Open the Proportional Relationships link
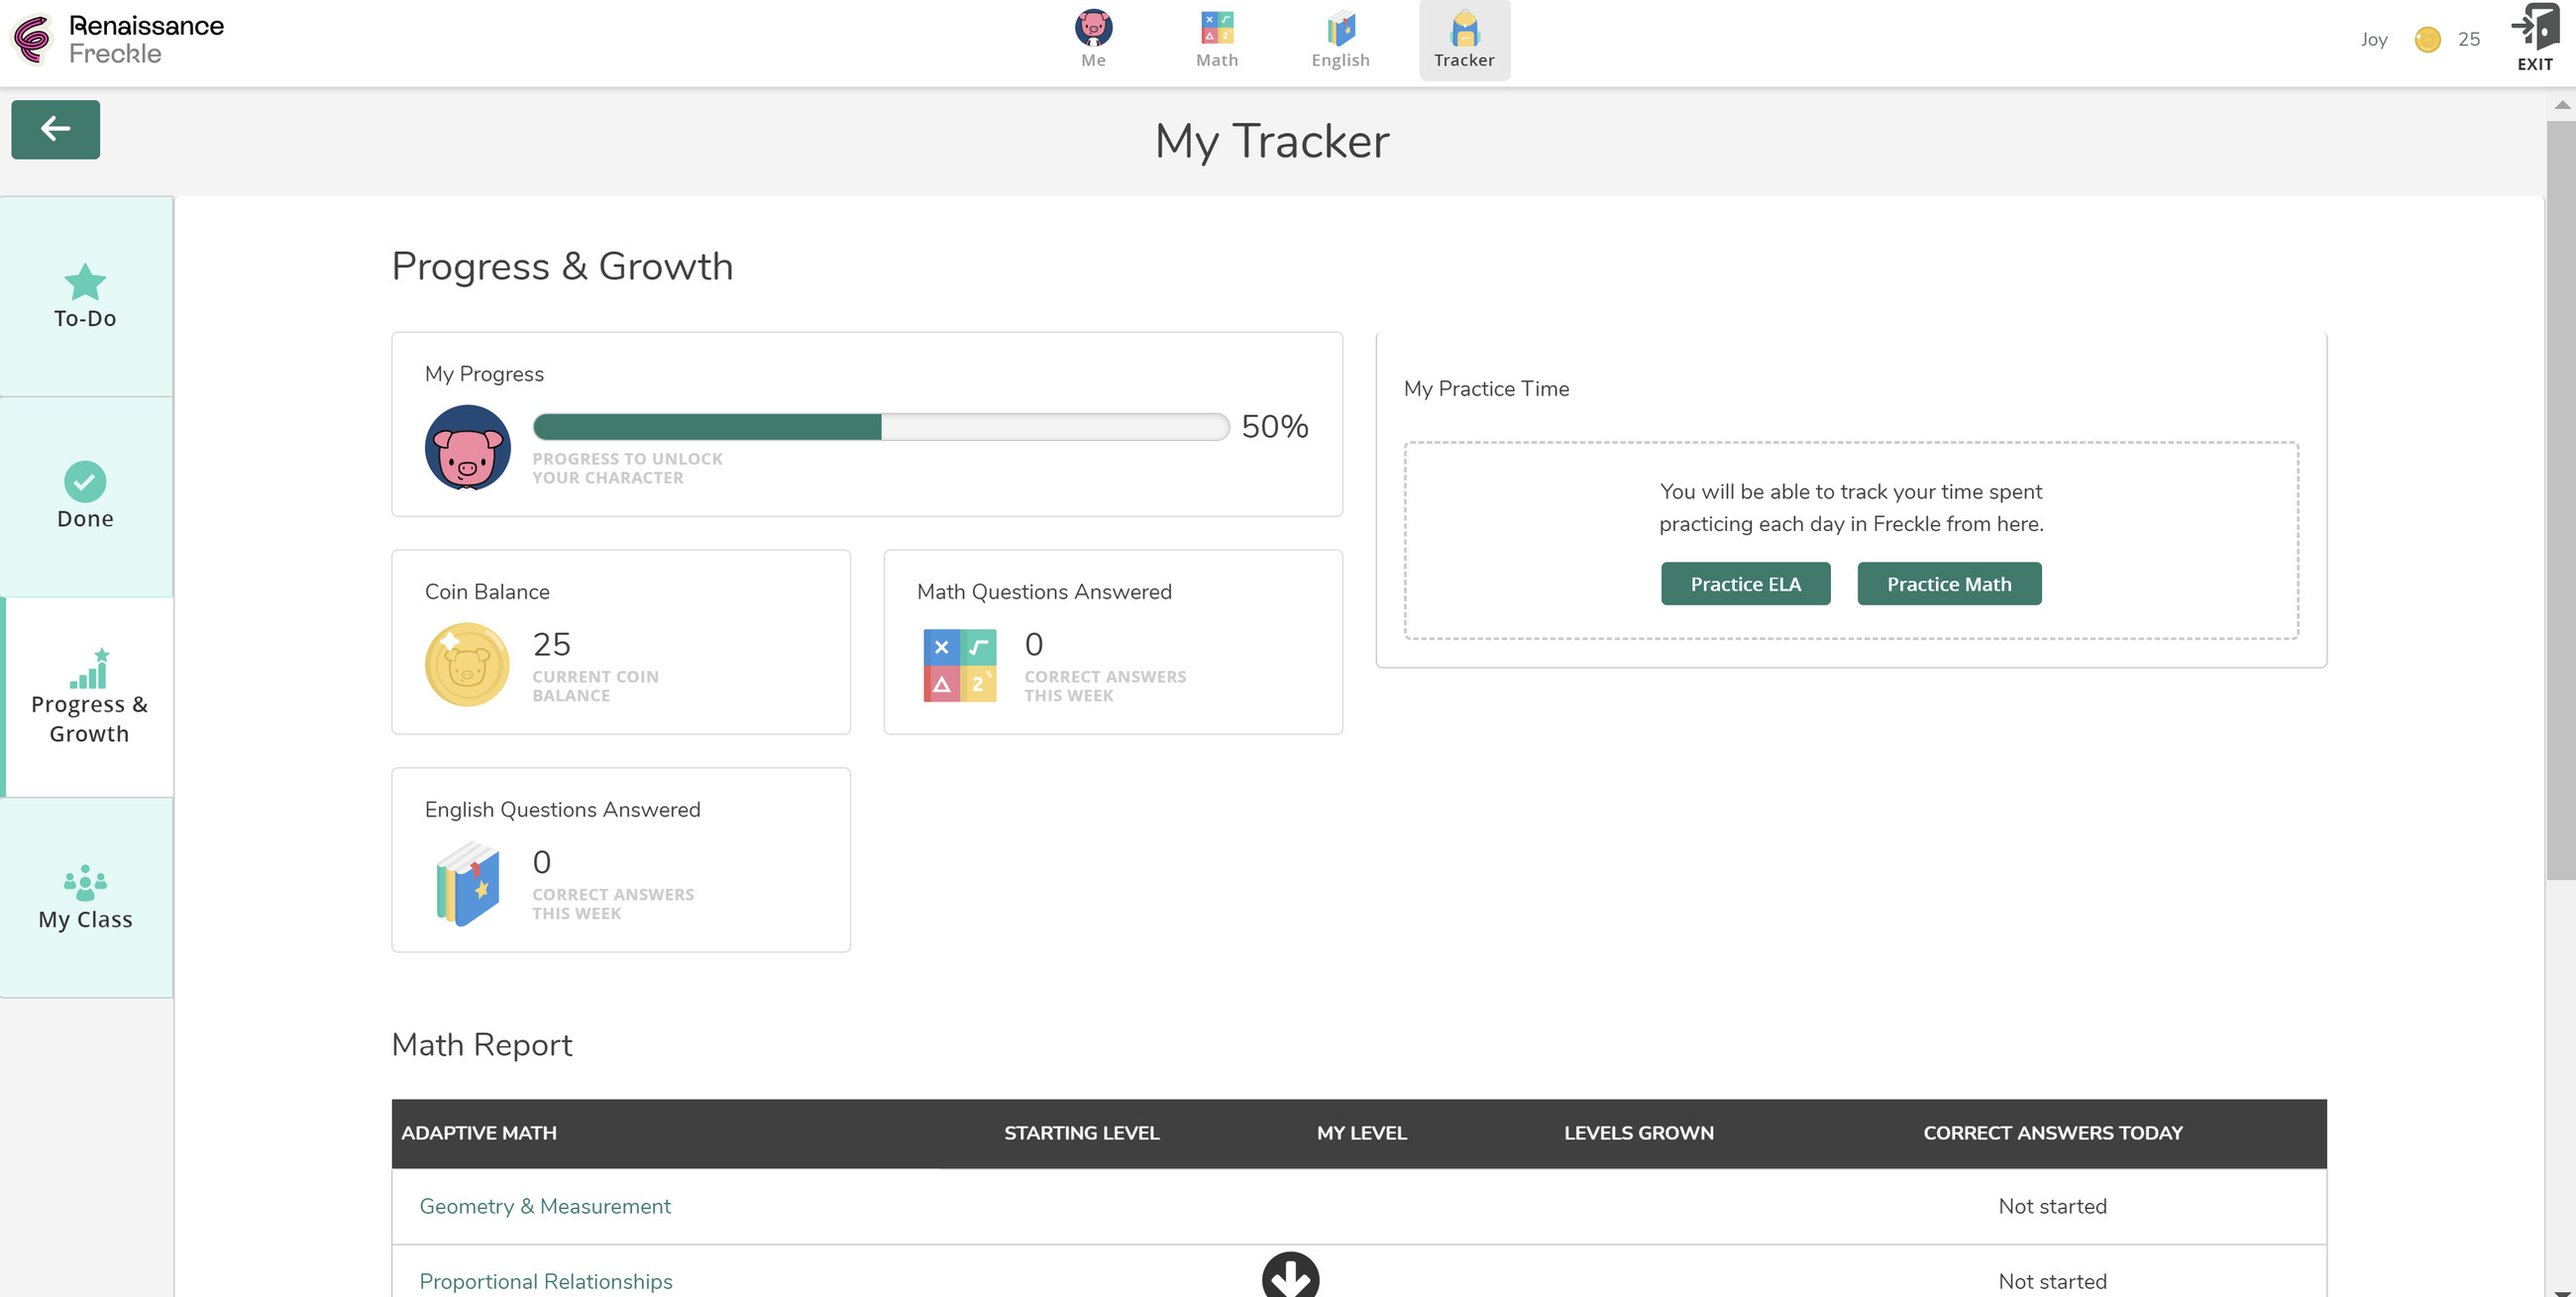 pyautogui.click(x=545, y=1281)
